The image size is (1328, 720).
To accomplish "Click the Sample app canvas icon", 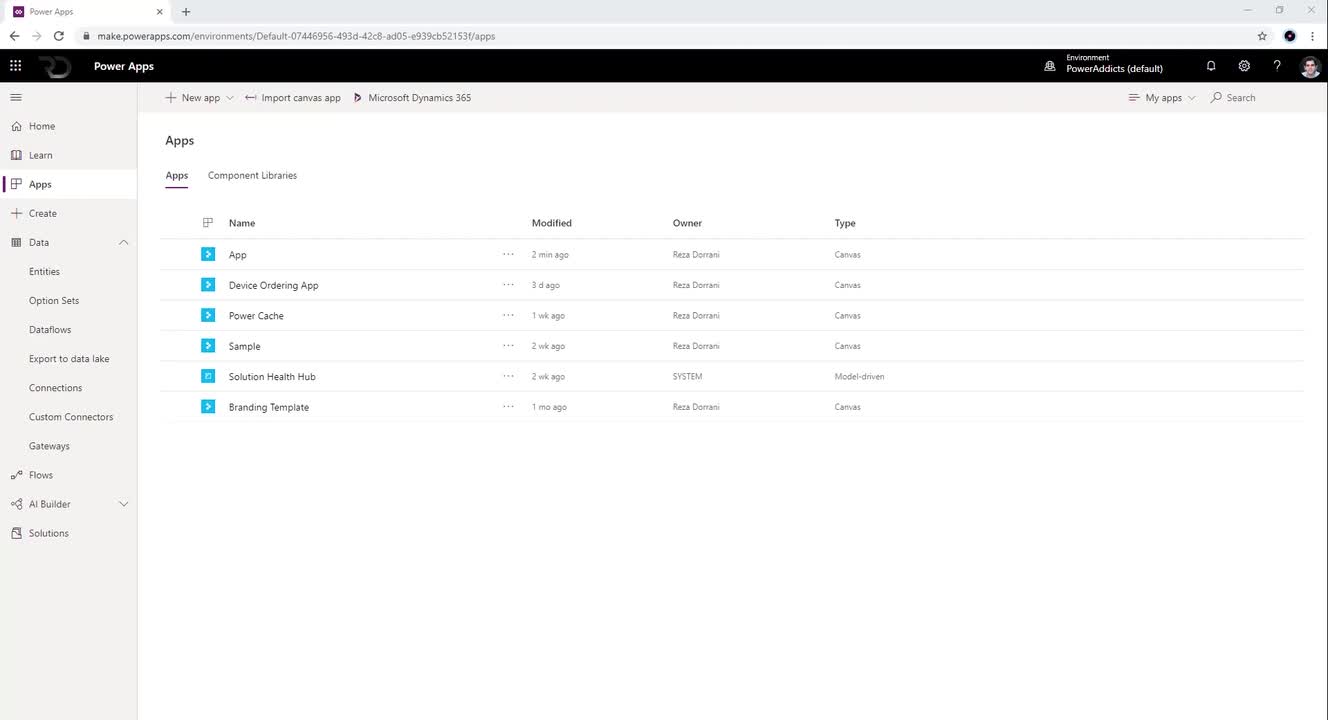I will 208,346.
